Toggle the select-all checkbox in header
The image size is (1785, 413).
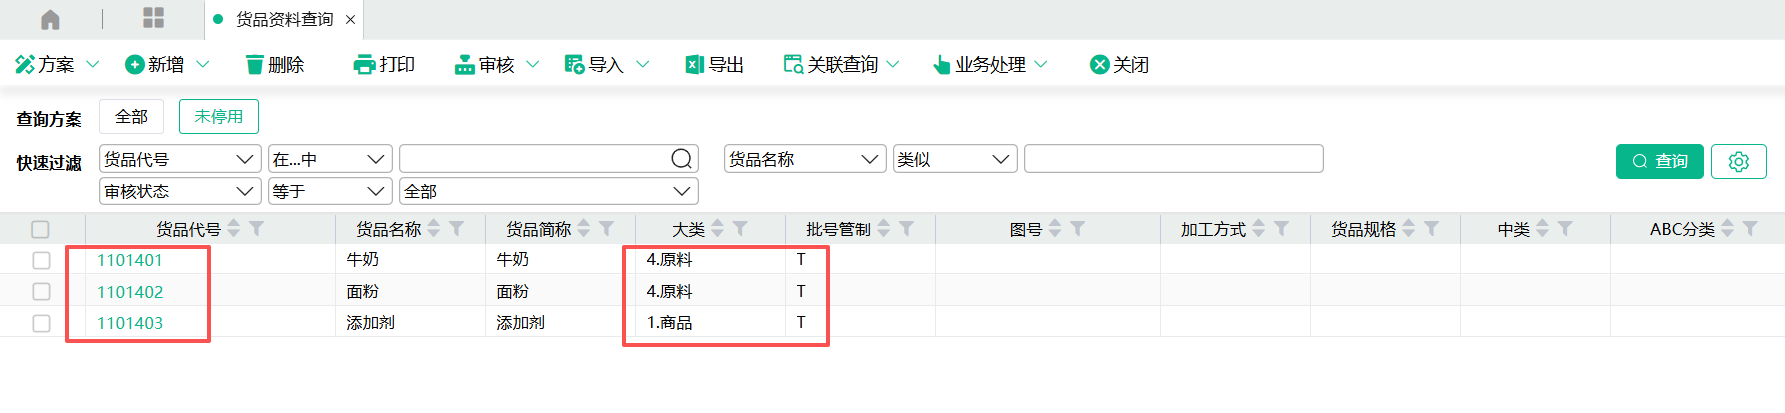tap(40, 229)
